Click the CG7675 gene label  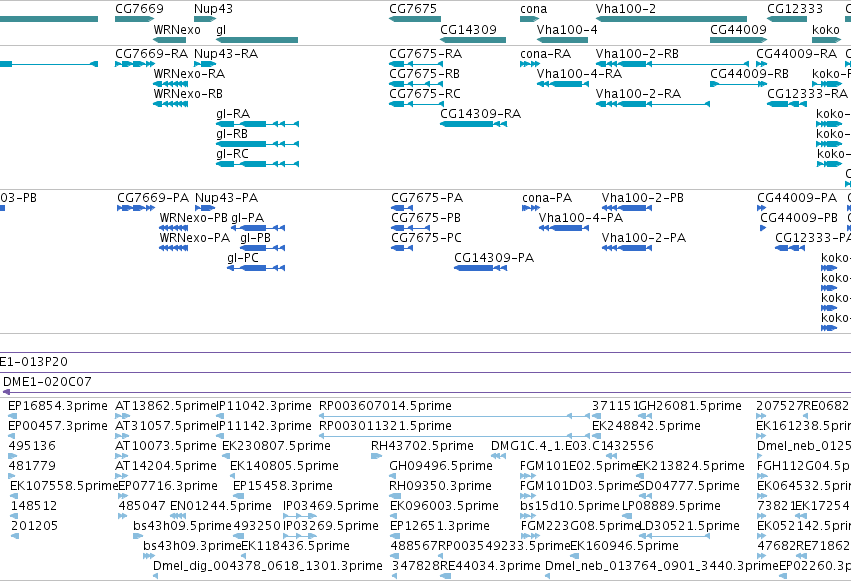[413, 9]
